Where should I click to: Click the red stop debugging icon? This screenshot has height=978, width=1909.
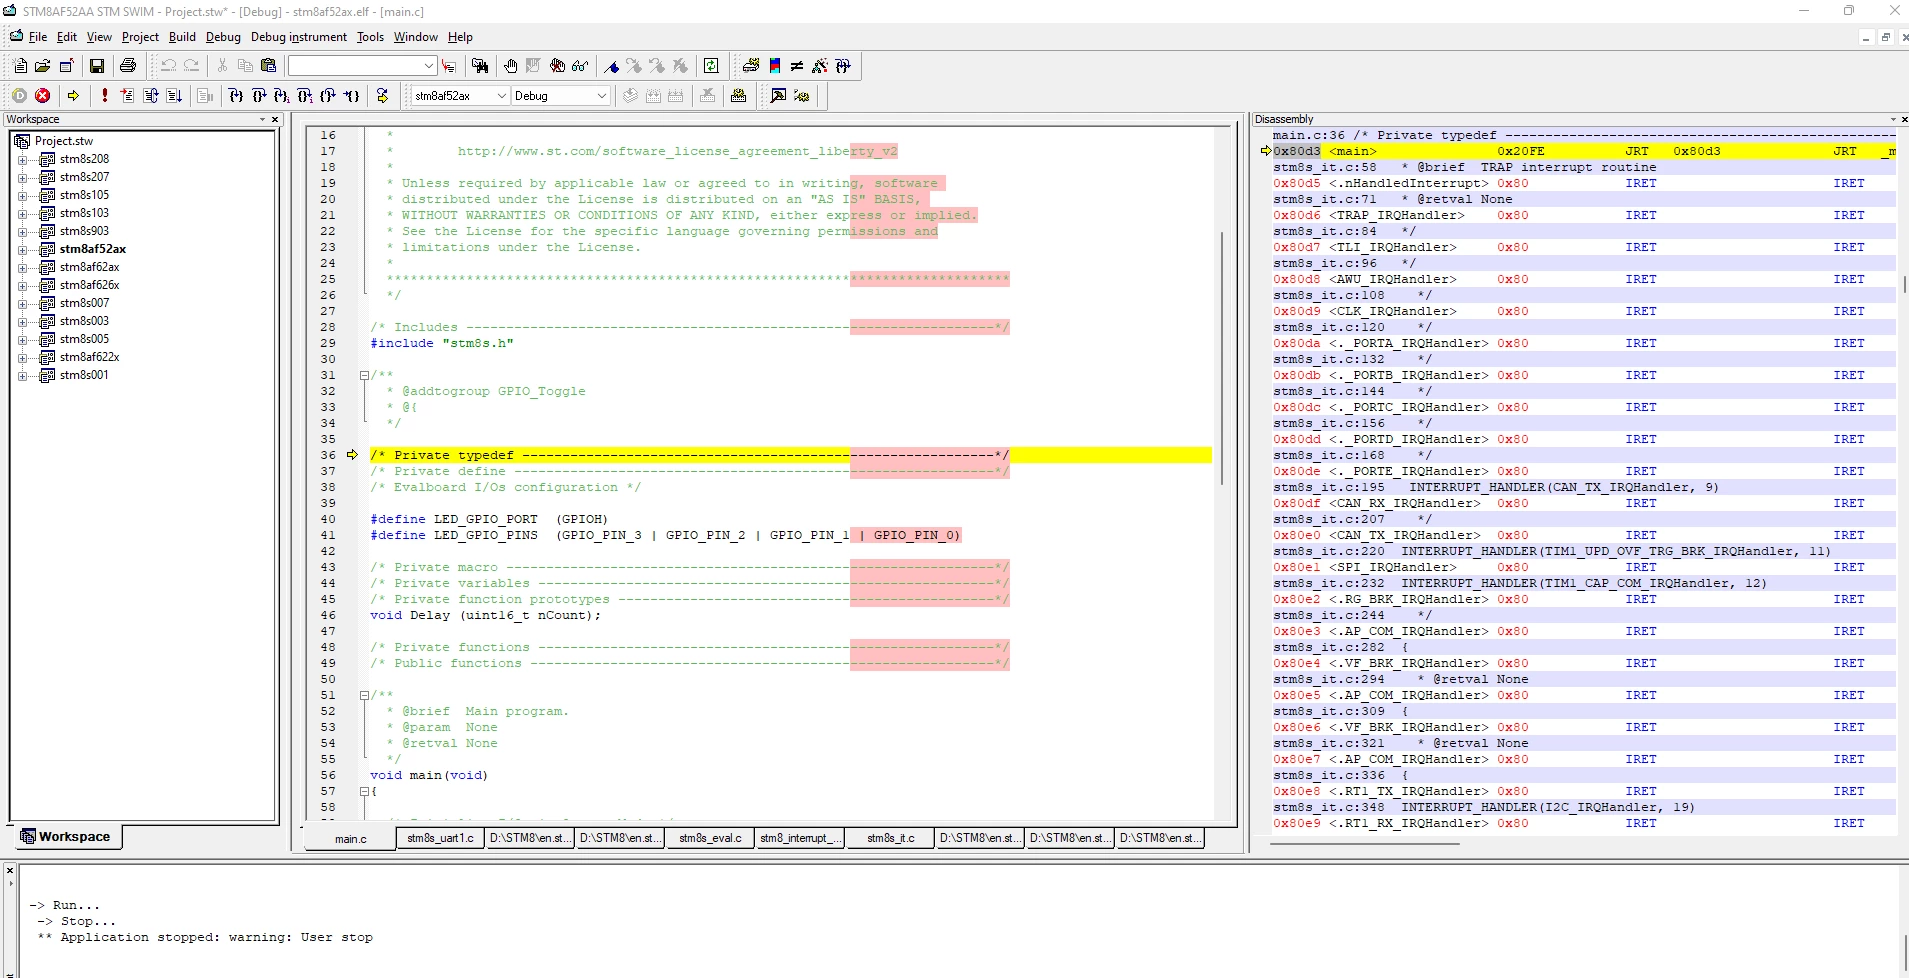pos(42,96)
